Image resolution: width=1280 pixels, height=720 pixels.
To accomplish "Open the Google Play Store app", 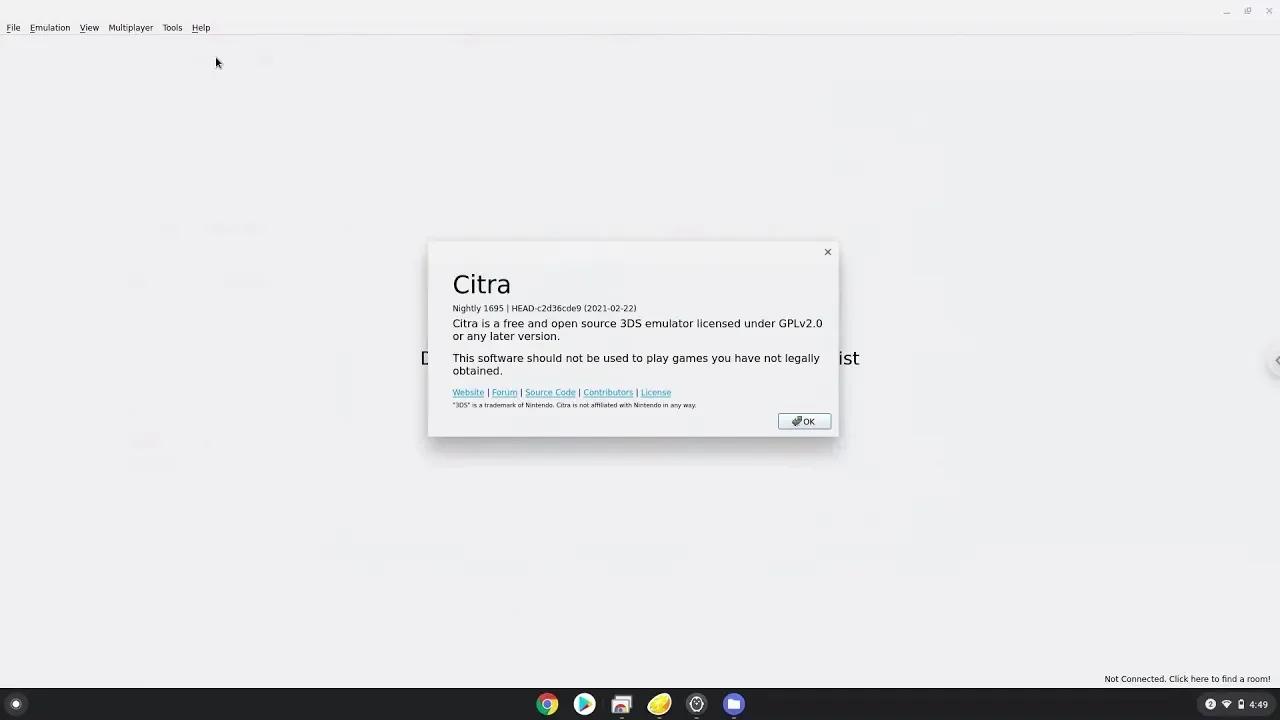I will click(584, 704).
